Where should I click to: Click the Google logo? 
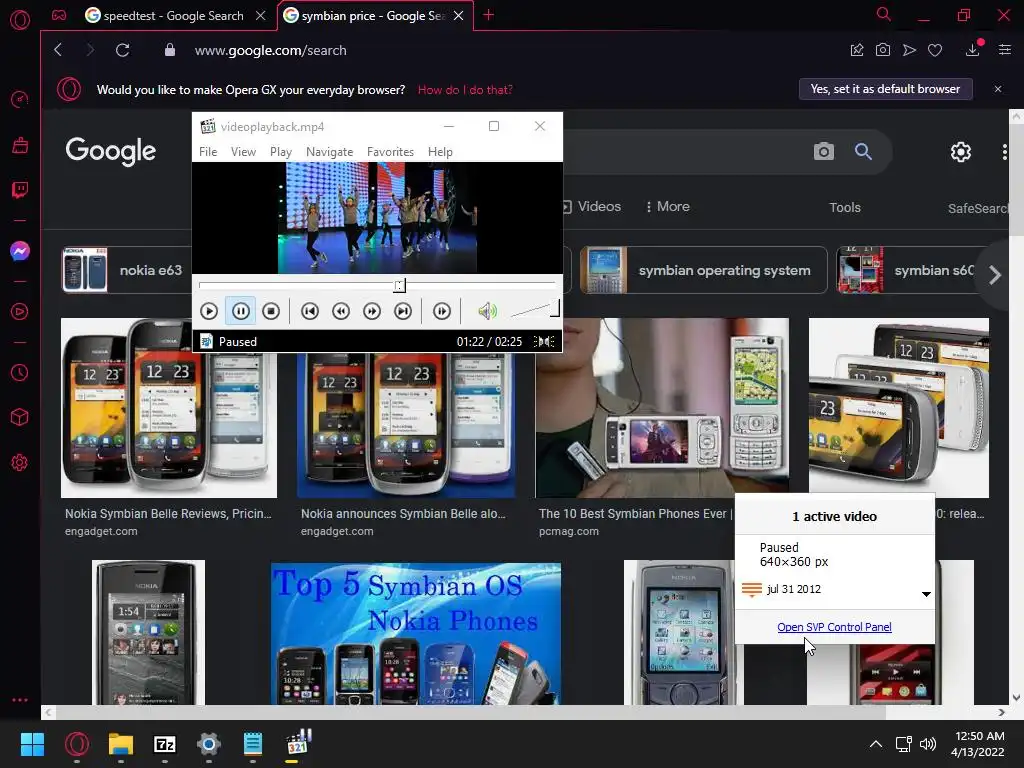110,152
